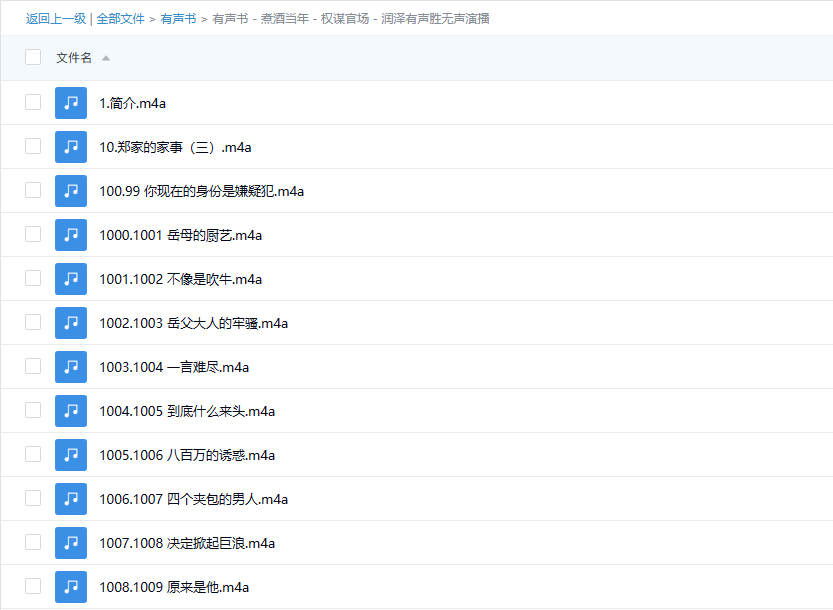Check the box for 岳父大人的牢骚.m4a
833x610 pixels.
coord(33,322)
